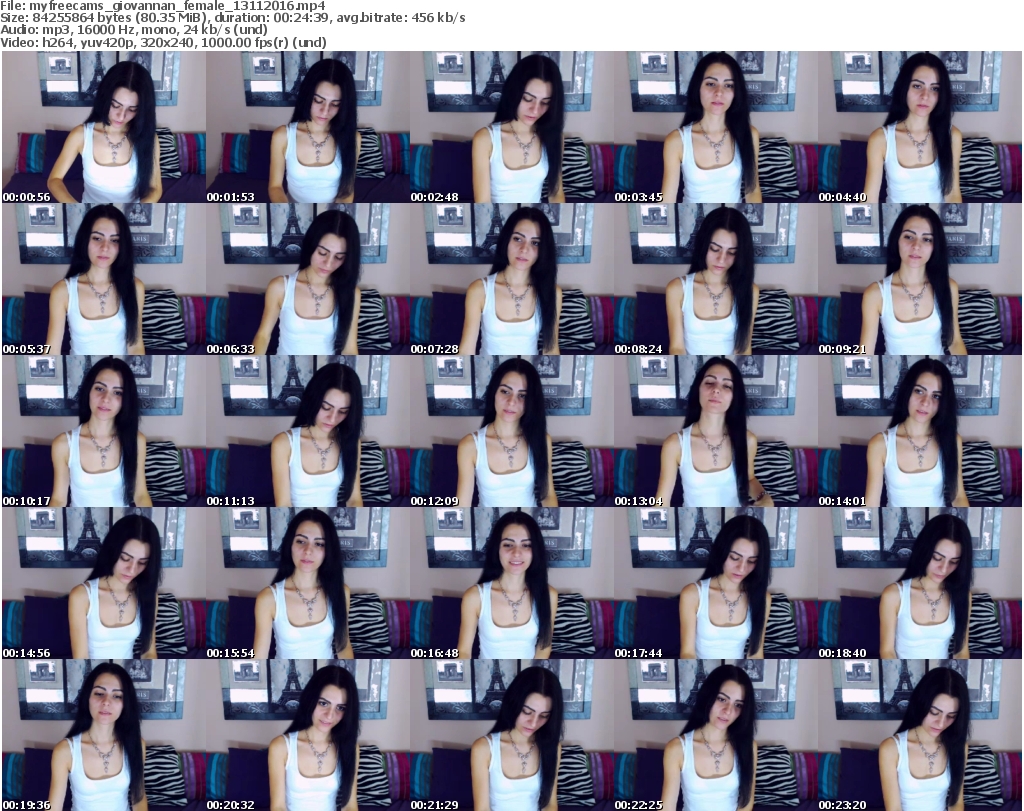Viewport: 1024px width, 811px height.
Task: Pick the thumbnail labeled 00:18:40
Action: pyautogui.click(x=920, y=583)
